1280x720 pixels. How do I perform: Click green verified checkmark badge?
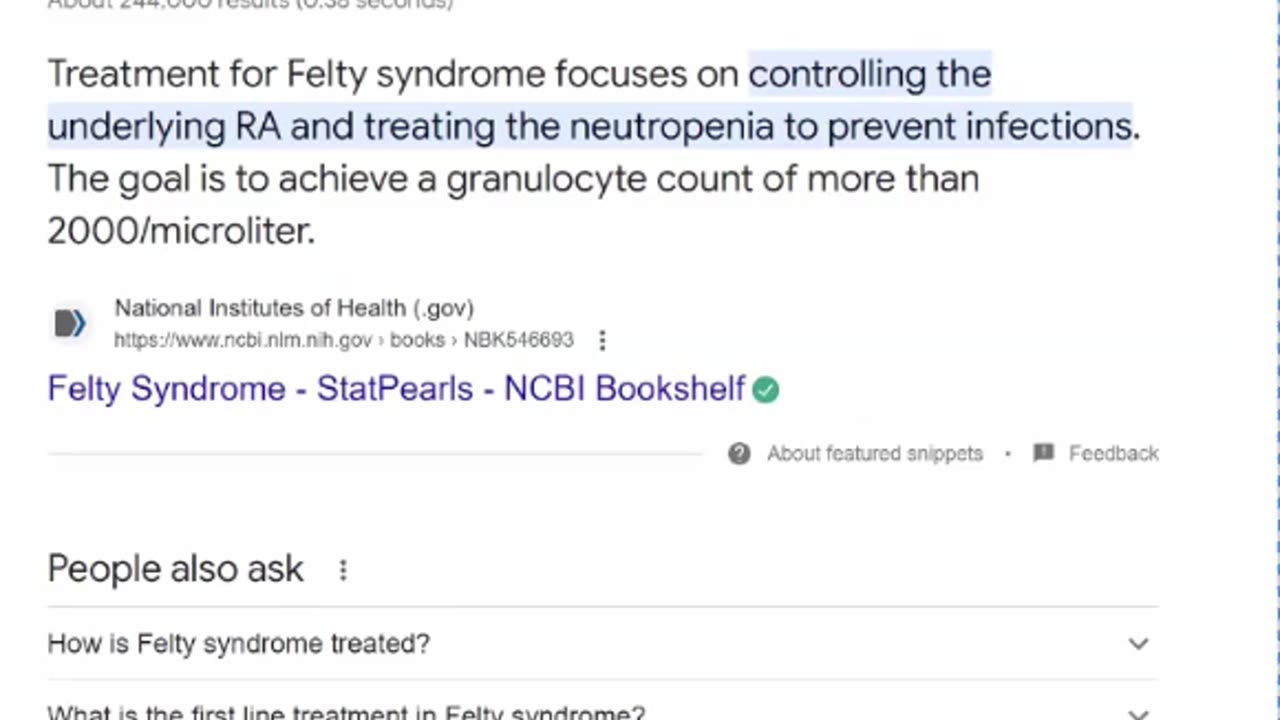pyautogui.click(x=766, y=389)
